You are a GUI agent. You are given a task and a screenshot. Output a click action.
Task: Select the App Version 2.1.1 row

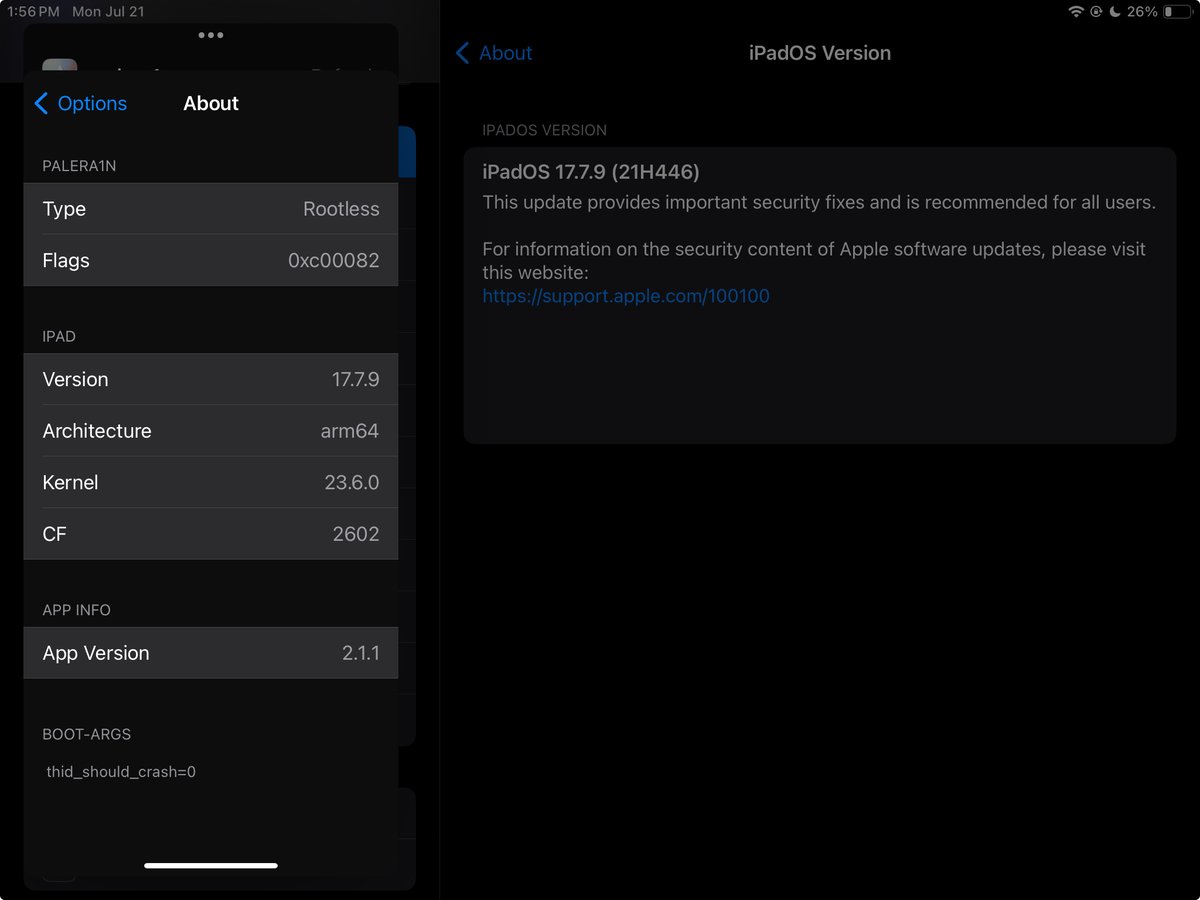click(x=211, y=653)
